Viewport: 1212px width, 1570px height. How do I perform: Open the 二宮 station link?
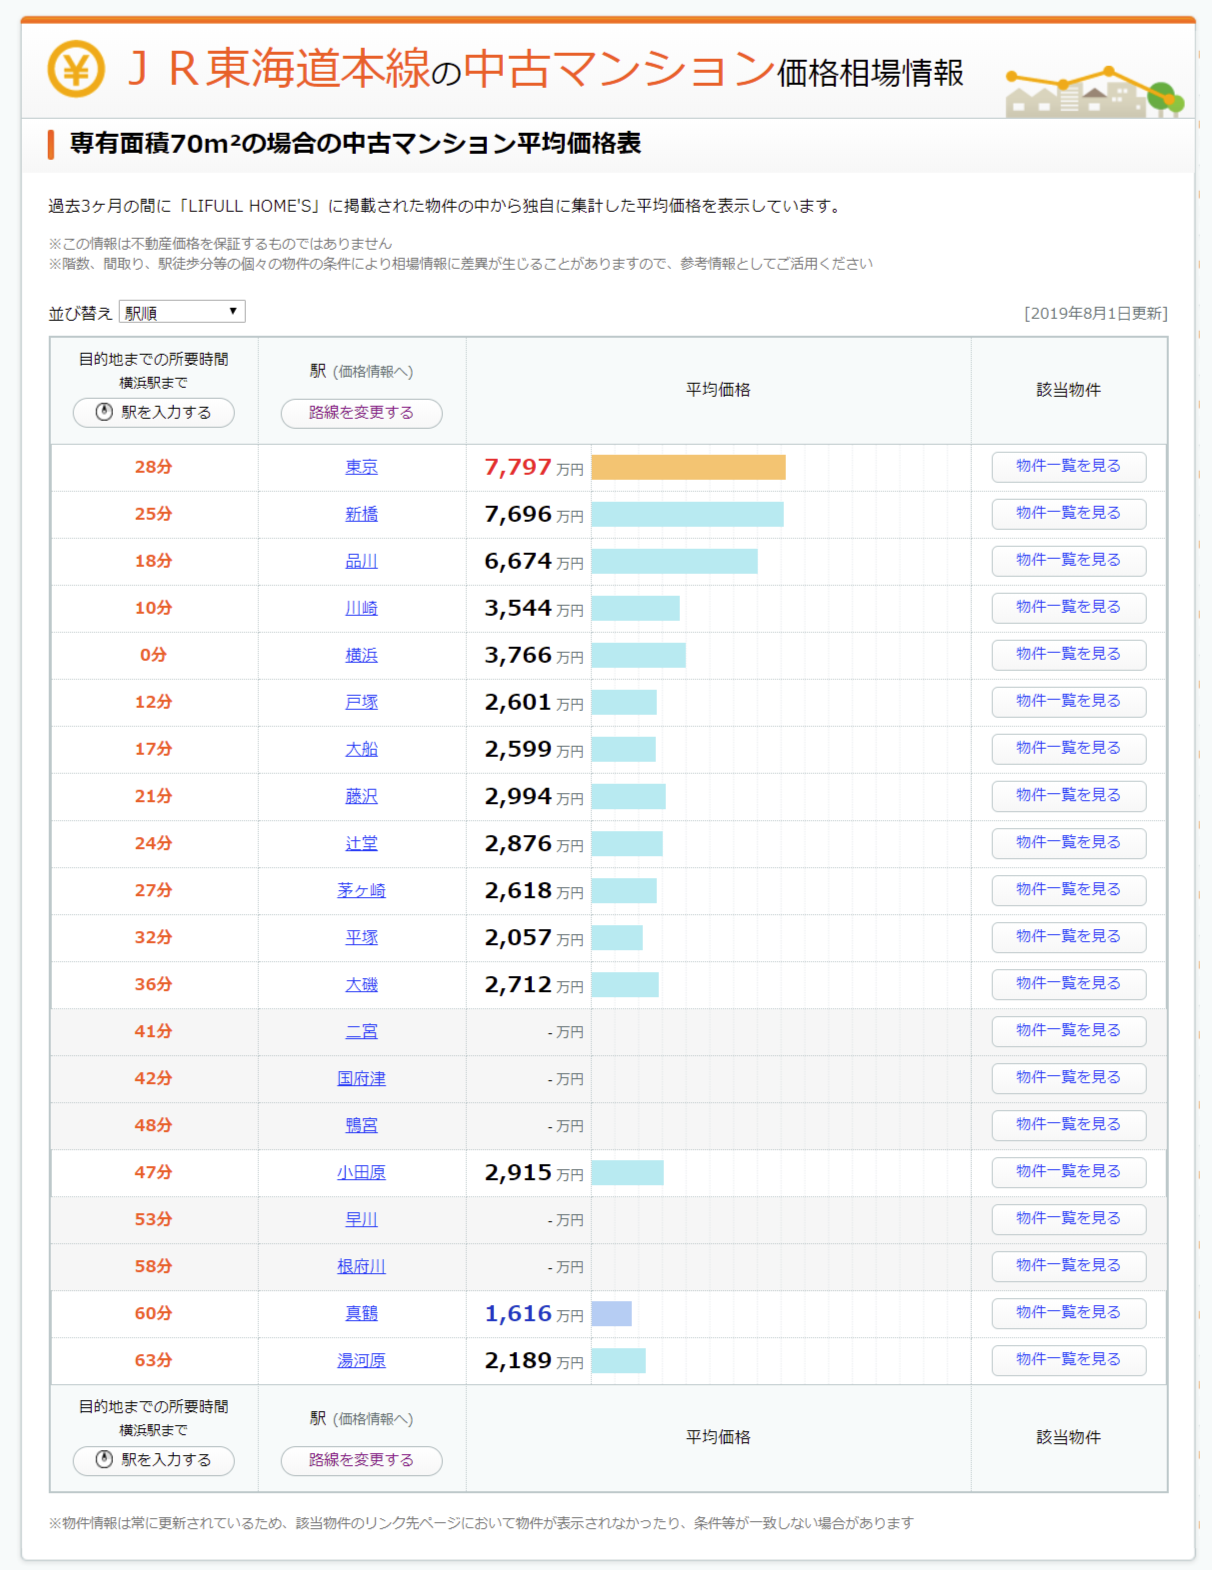361,1031
